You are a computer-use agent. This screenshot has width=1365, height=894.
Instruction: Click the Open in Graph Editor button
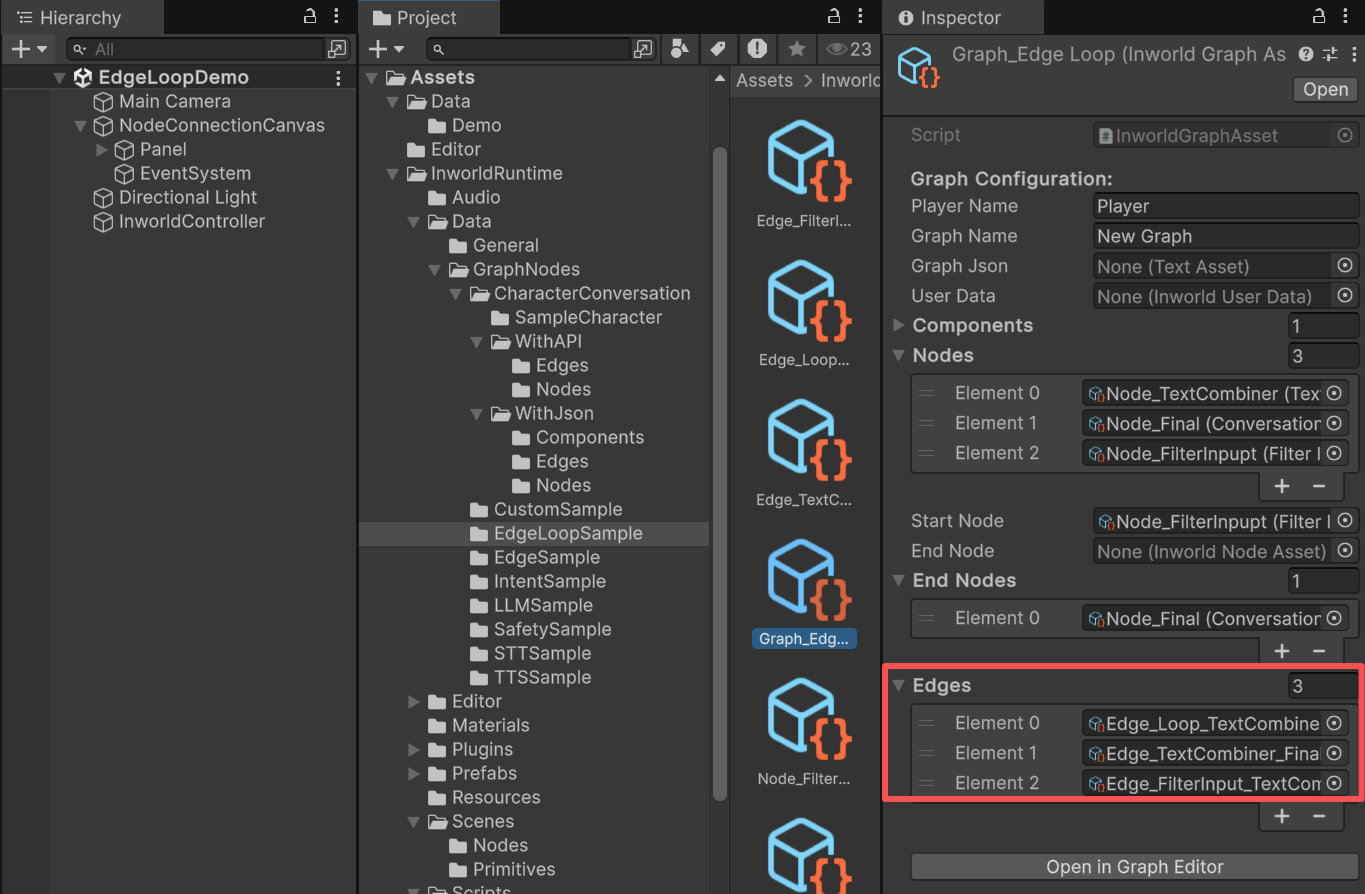[x=1134, y=867]
